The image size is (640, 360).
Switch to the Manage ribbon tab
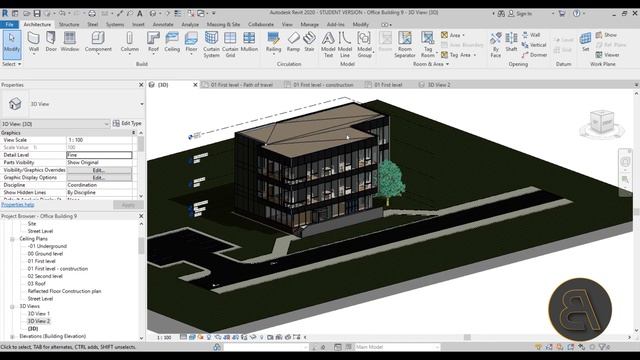coord(309,24)
